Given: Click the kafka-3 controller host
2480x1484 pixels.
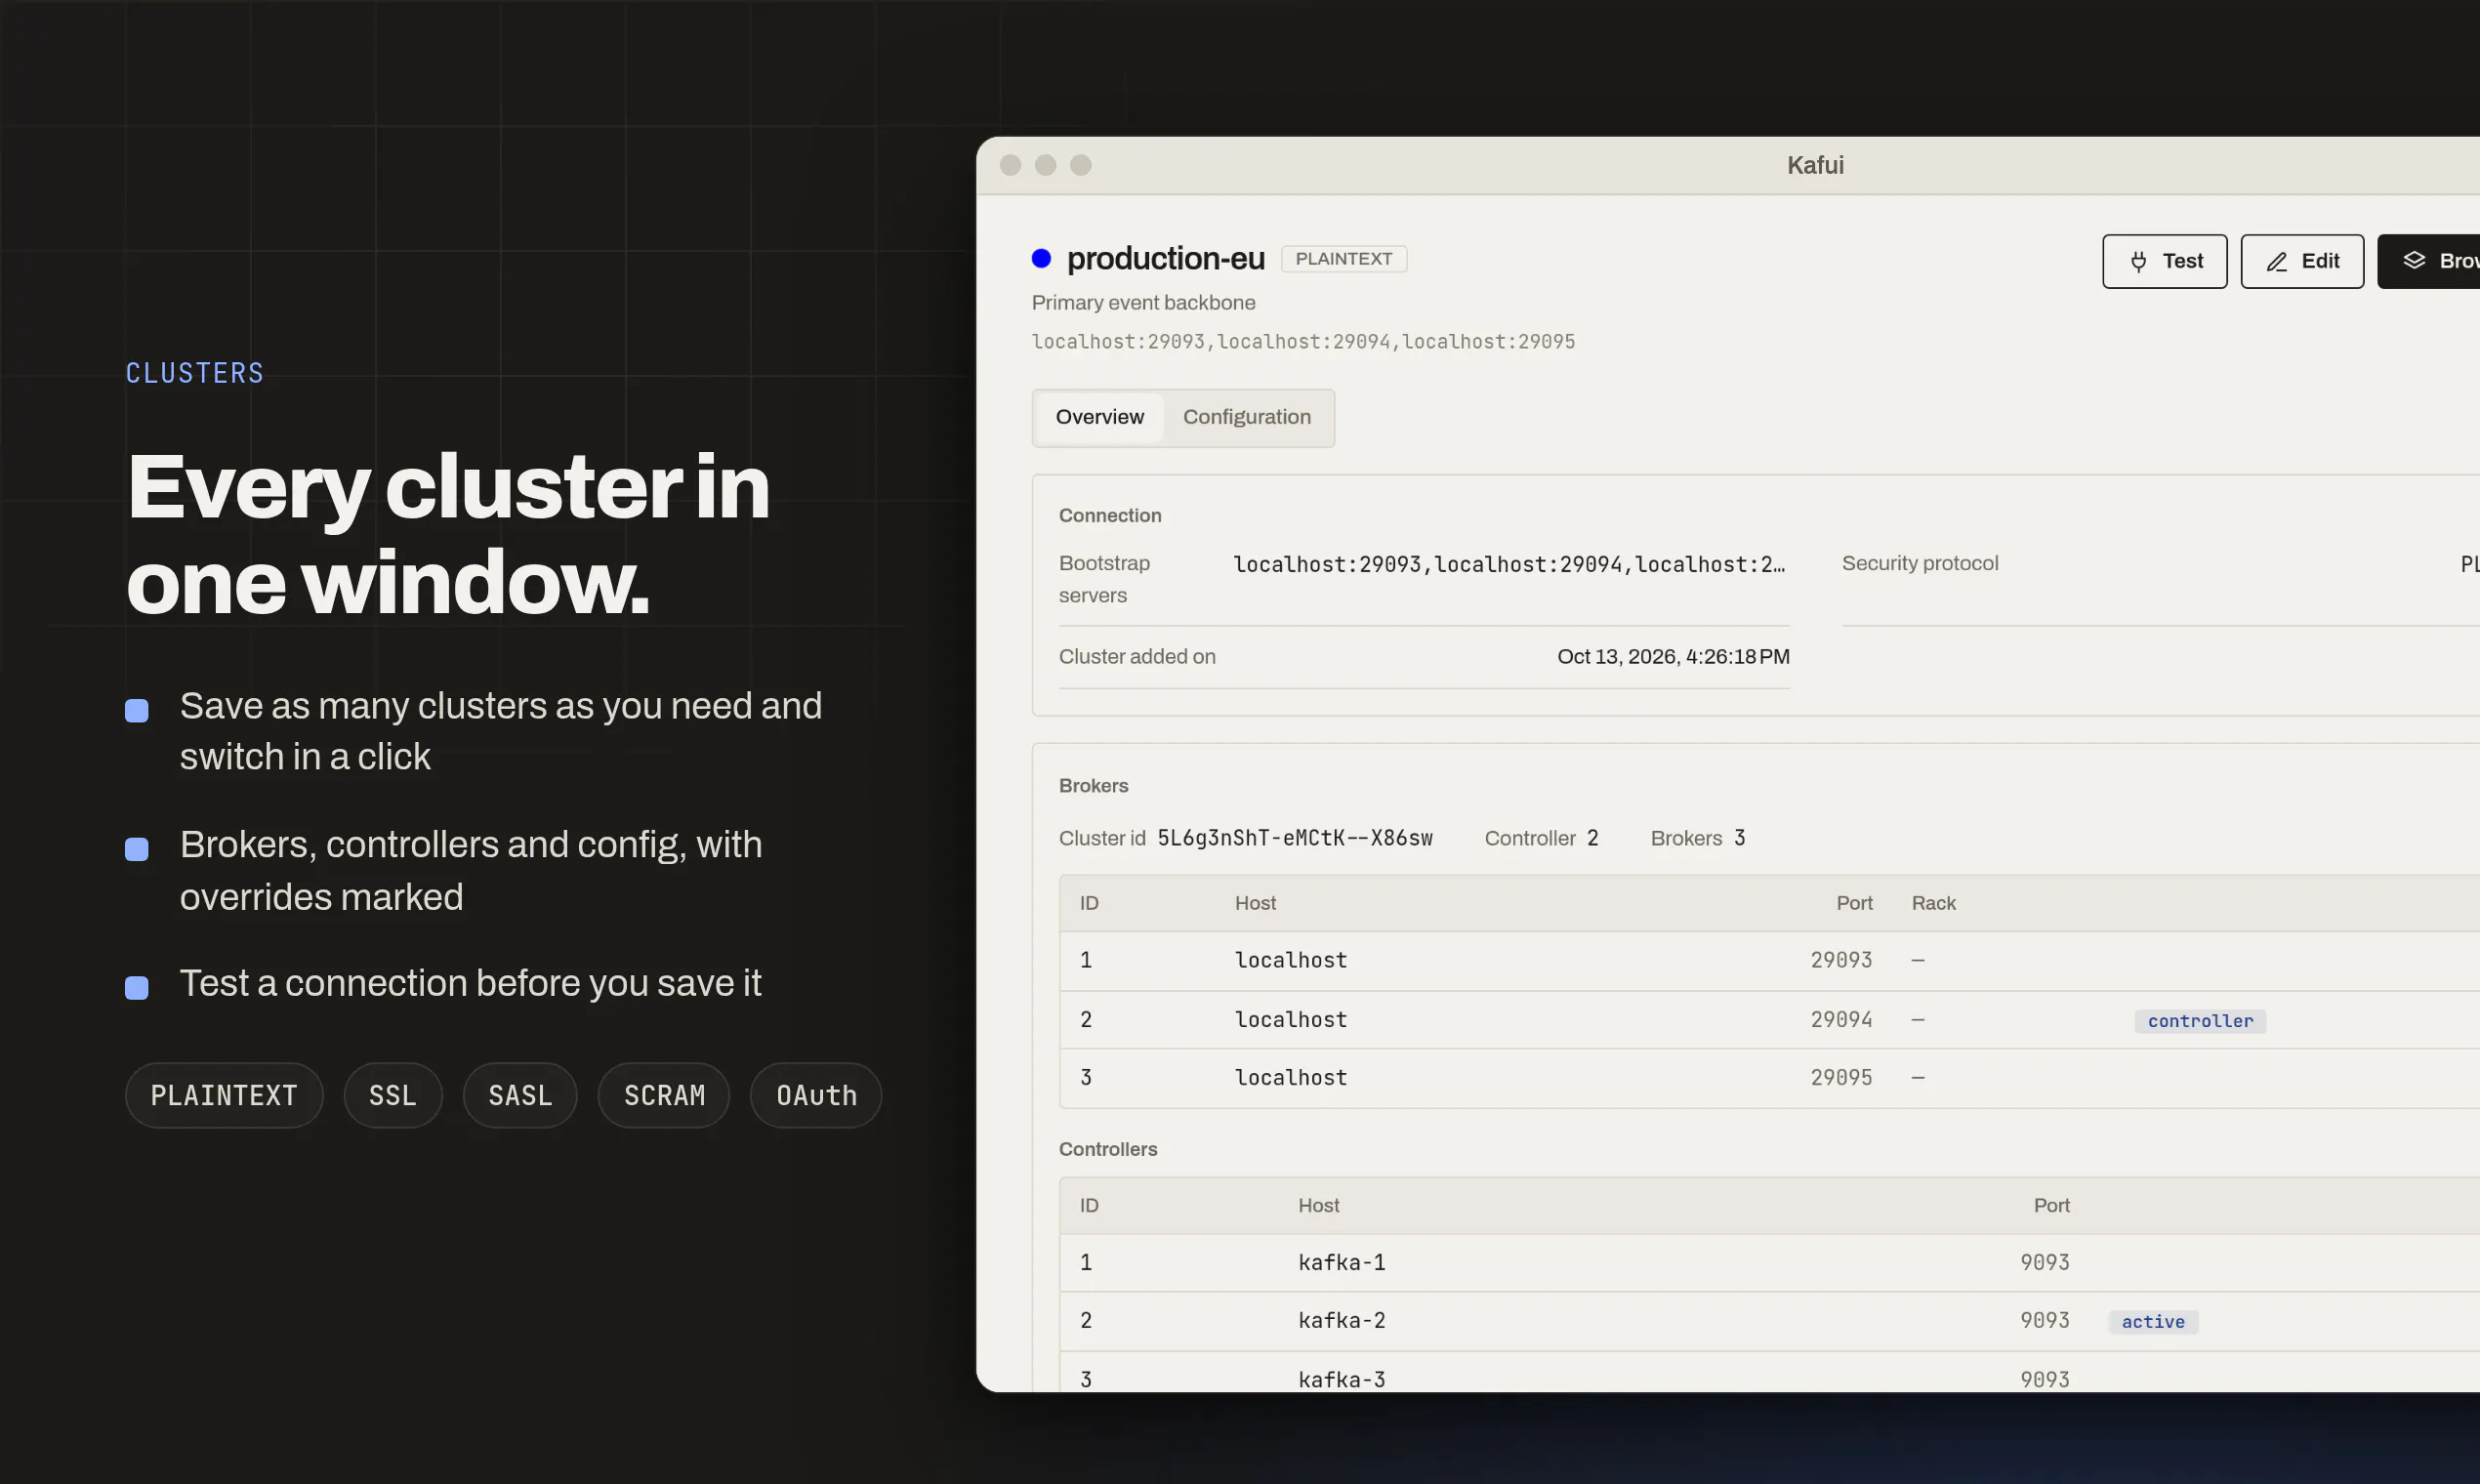Looking at the screenshot, I should point(1341,1380).
